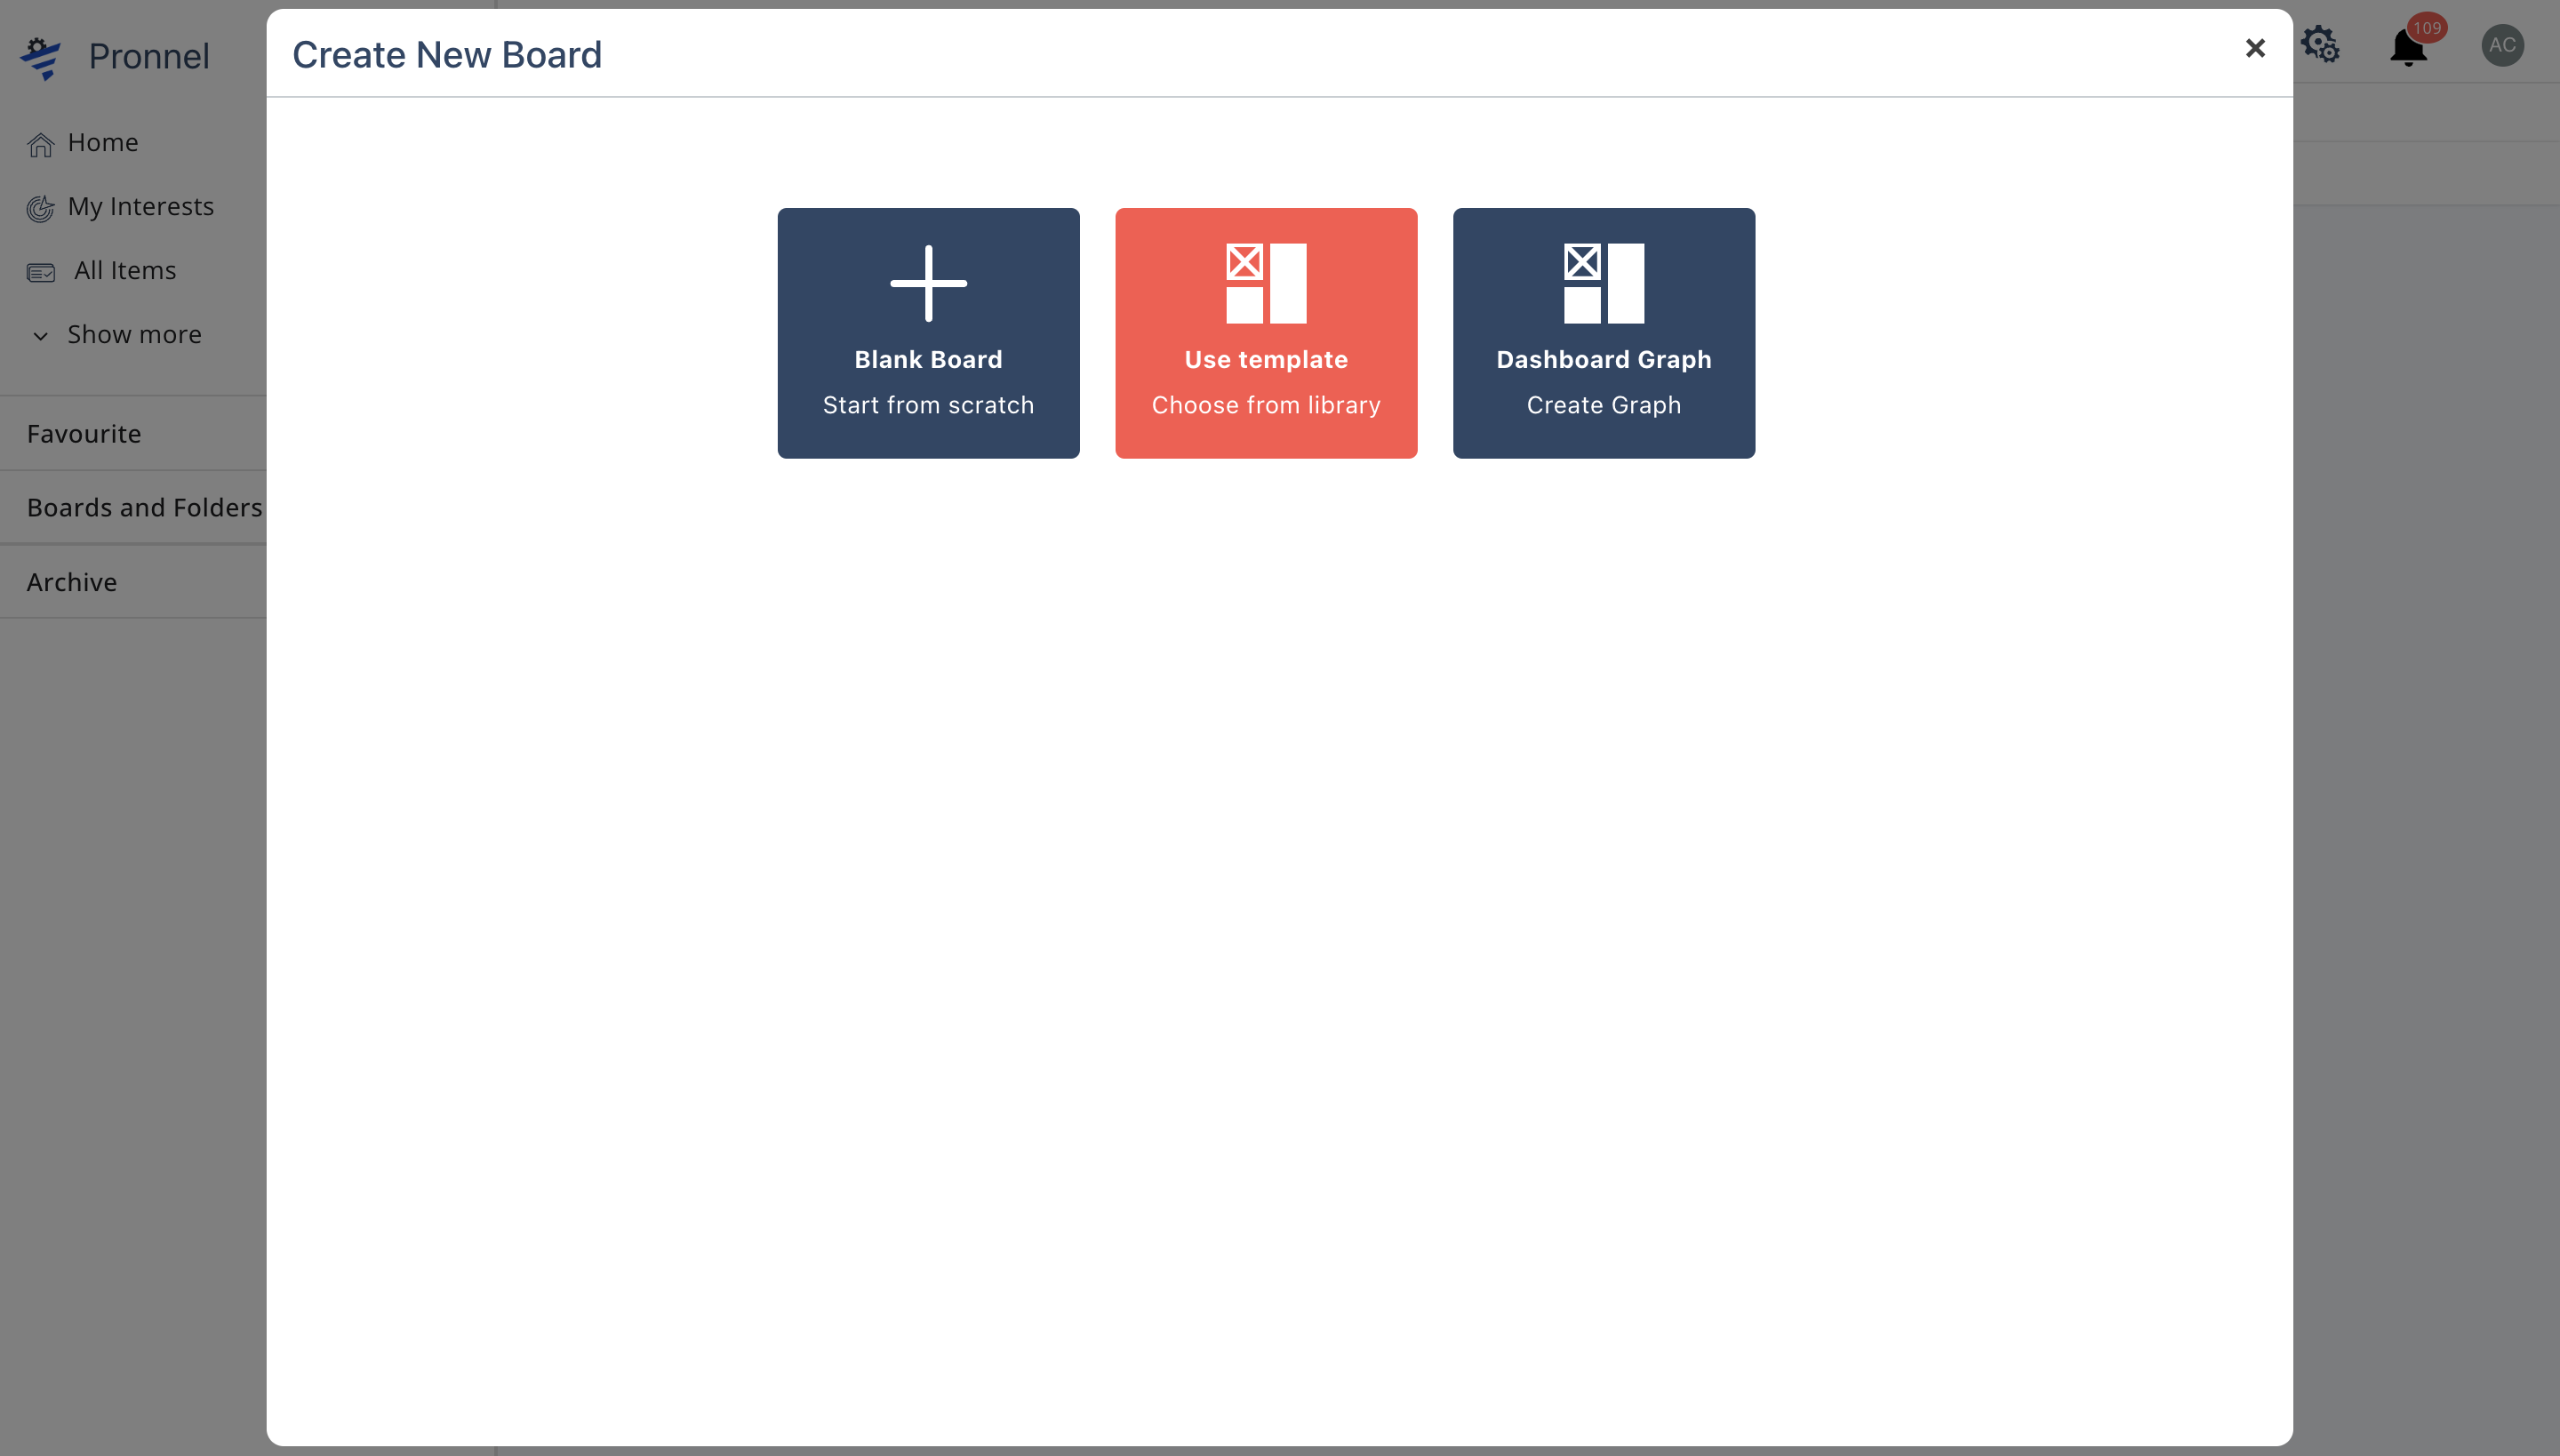2560x1456 pixels.
Task: Close the Create New Board dialog
Action: [x=2256, y=47]
